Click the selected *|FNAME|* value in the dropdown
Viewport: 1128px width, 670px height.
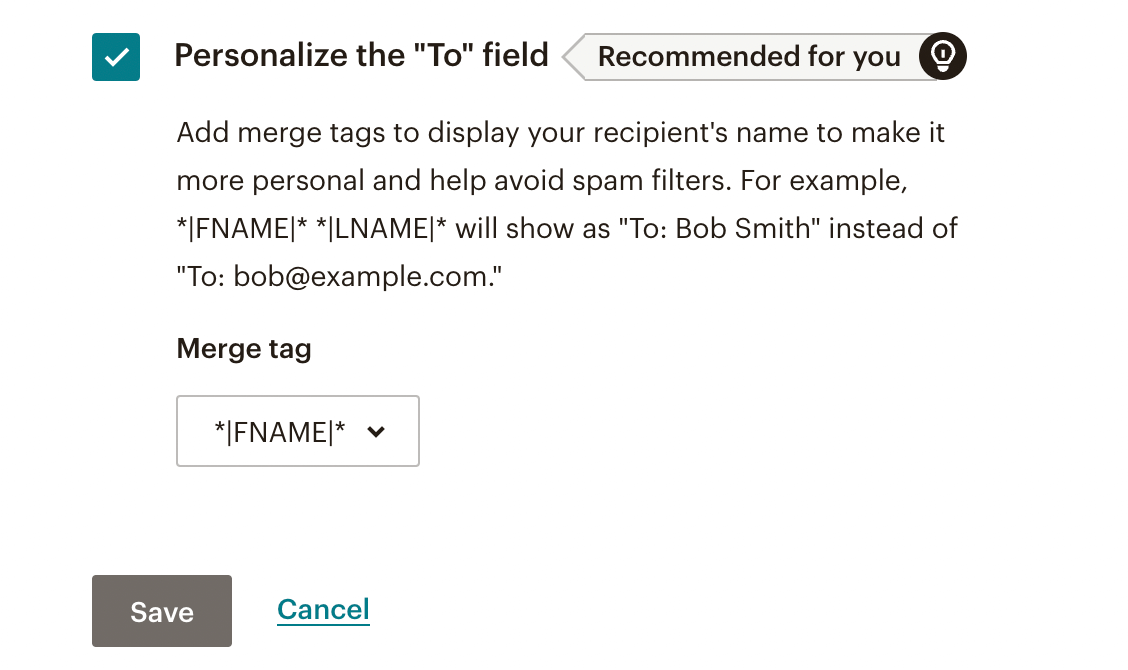(280, 432)
